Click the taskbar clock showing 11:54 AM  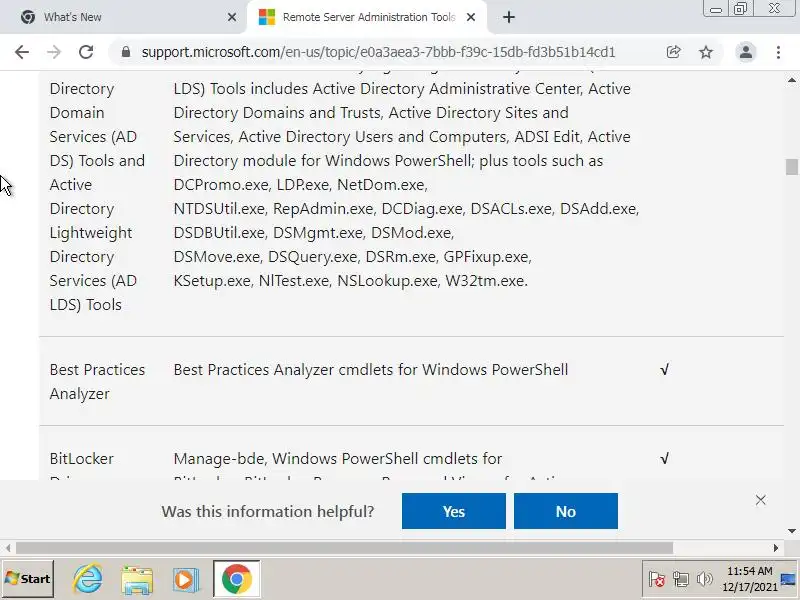(749, 571)
